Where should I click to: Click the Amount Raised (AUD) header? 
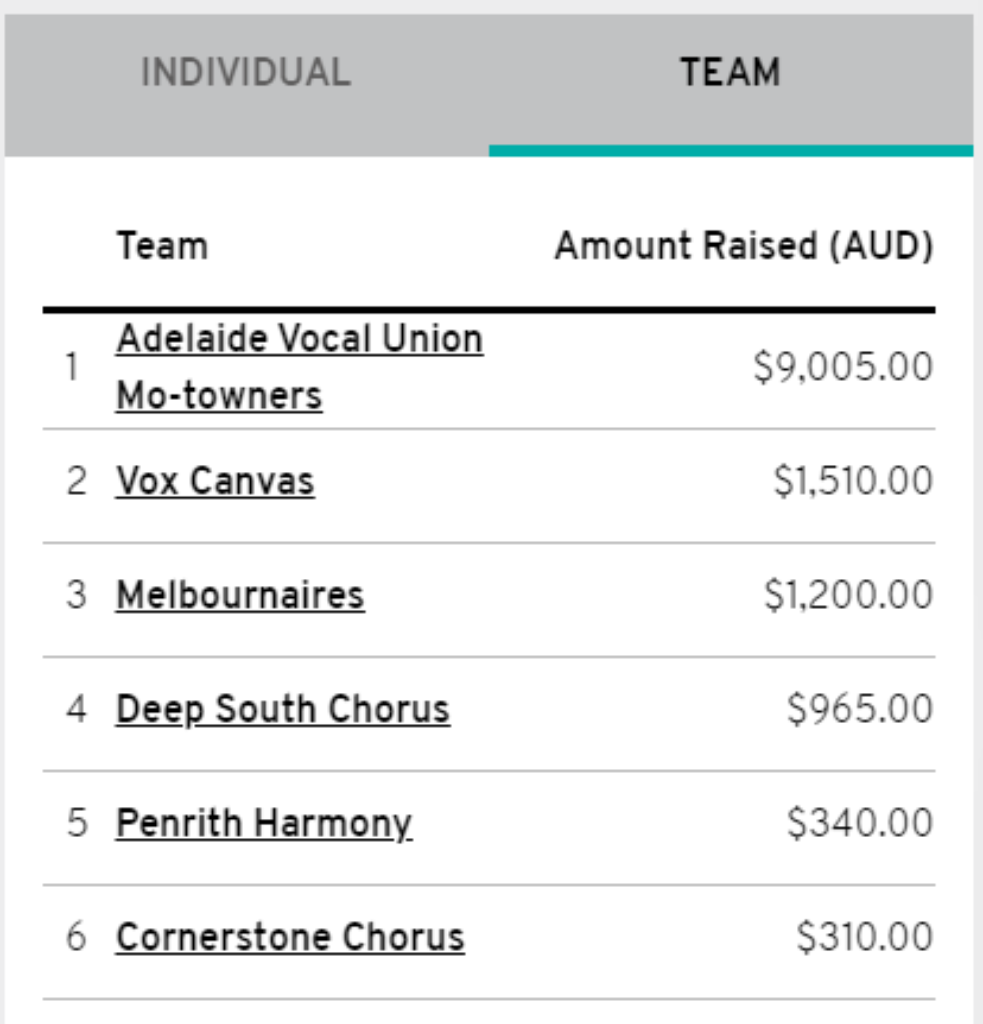click(745, 246)
